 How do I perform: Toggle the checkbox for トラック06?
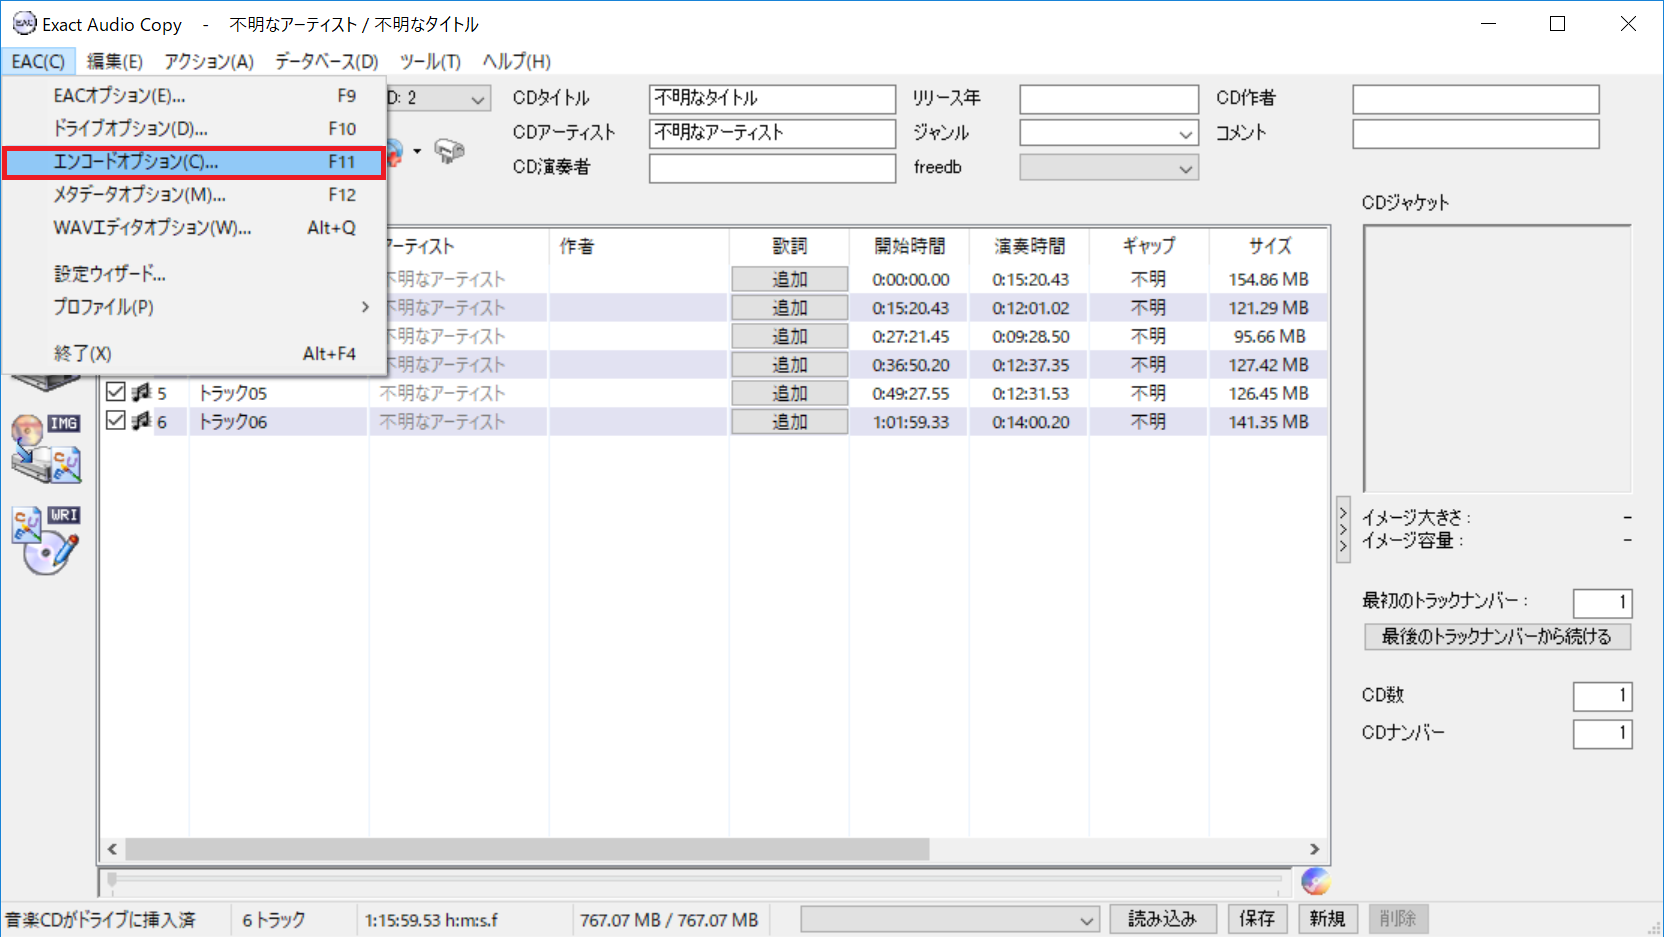tap(115, 421)
